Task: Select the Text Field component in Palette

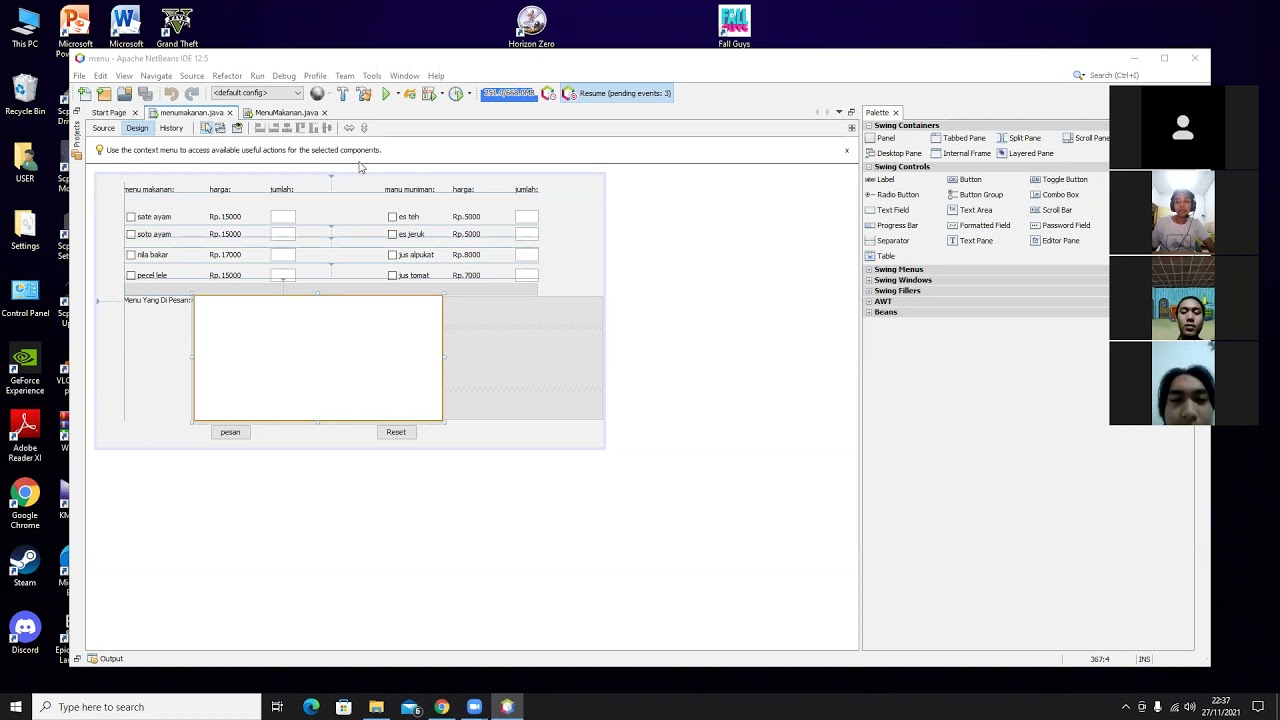Action: [887, 210]
